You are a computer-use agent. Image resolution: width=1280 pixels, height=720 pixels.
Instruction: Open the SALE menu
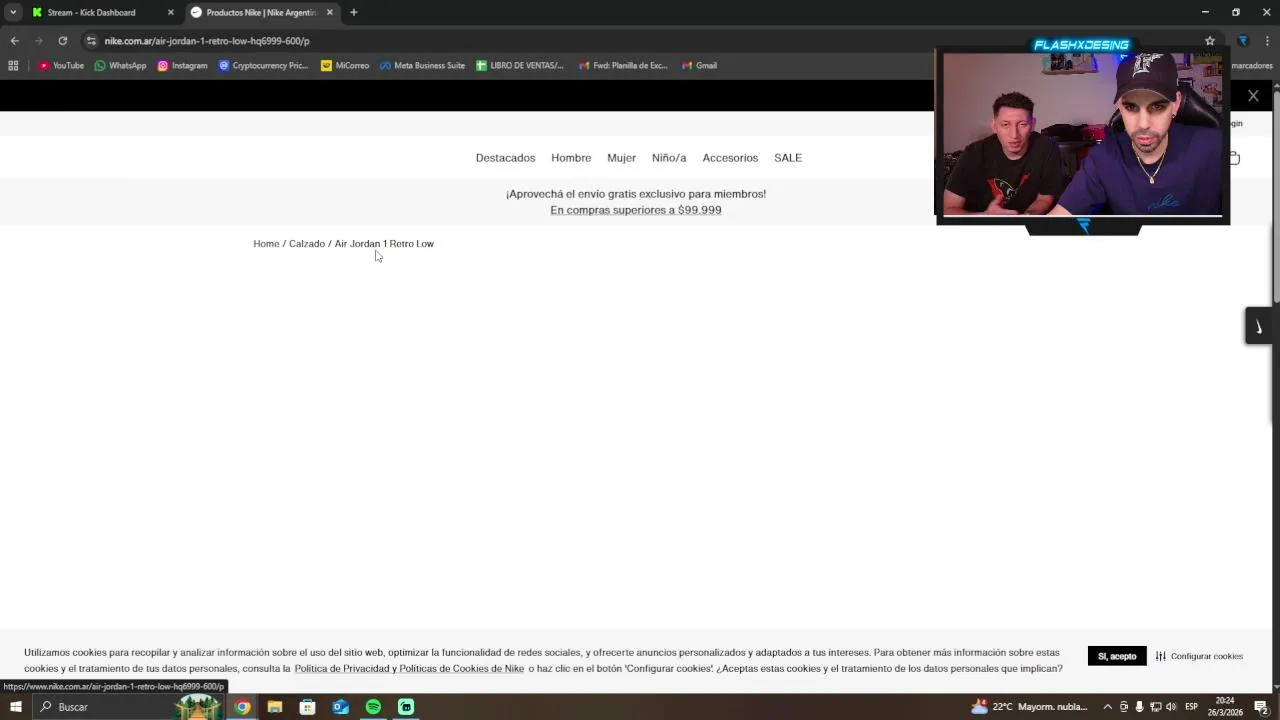788,158
